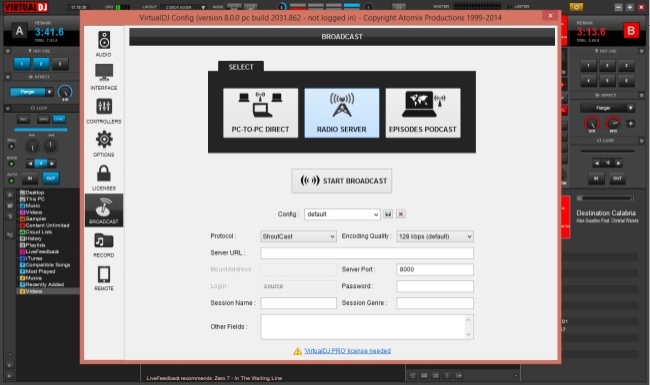The width and height of the screenshot is (650, 385).
Task: Open the Protocol dropdown showing ShoutCast
Action: click(x=298, y=236)
